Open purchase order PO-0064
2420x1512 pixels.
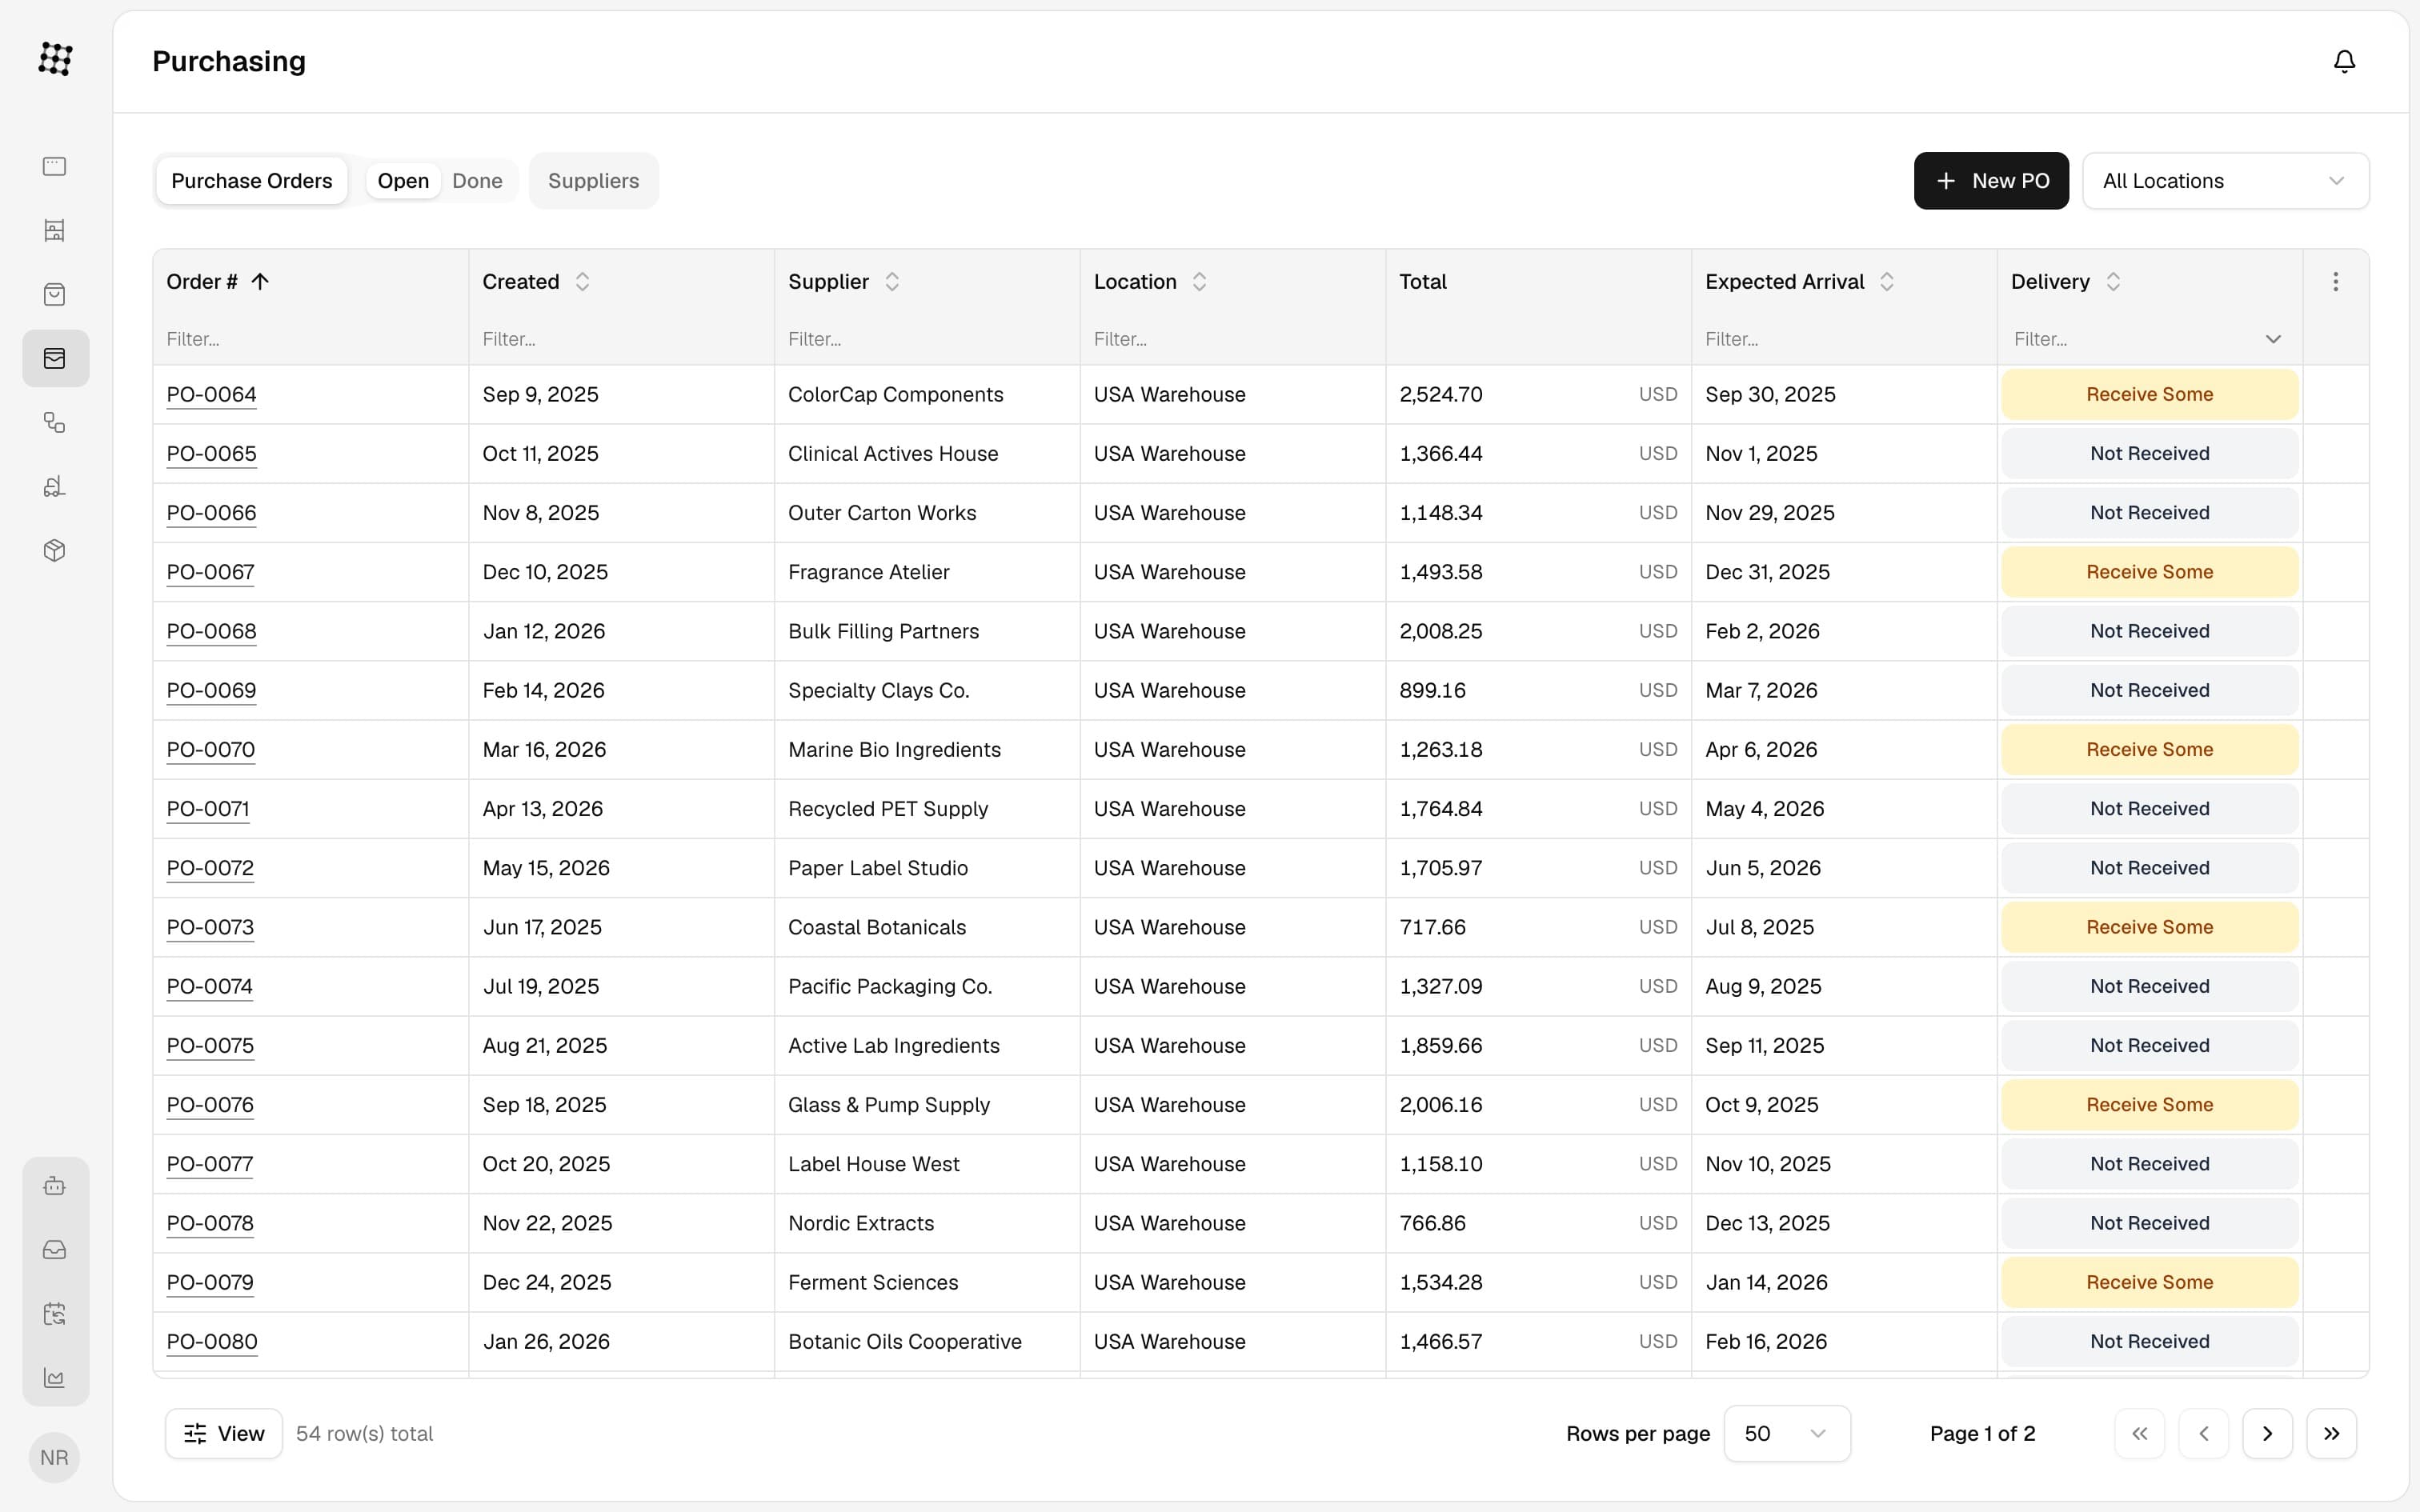click(211, 394)
